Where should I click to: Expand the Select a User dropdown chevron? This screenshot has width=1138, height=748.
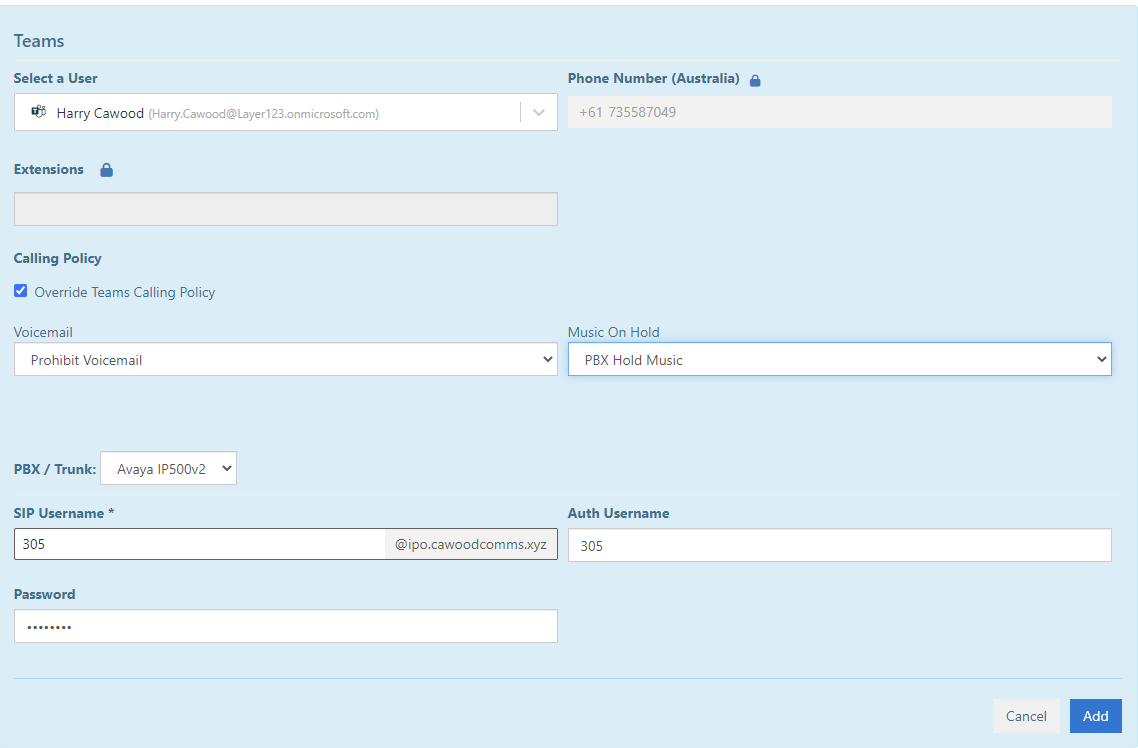(x=539, y=112)
